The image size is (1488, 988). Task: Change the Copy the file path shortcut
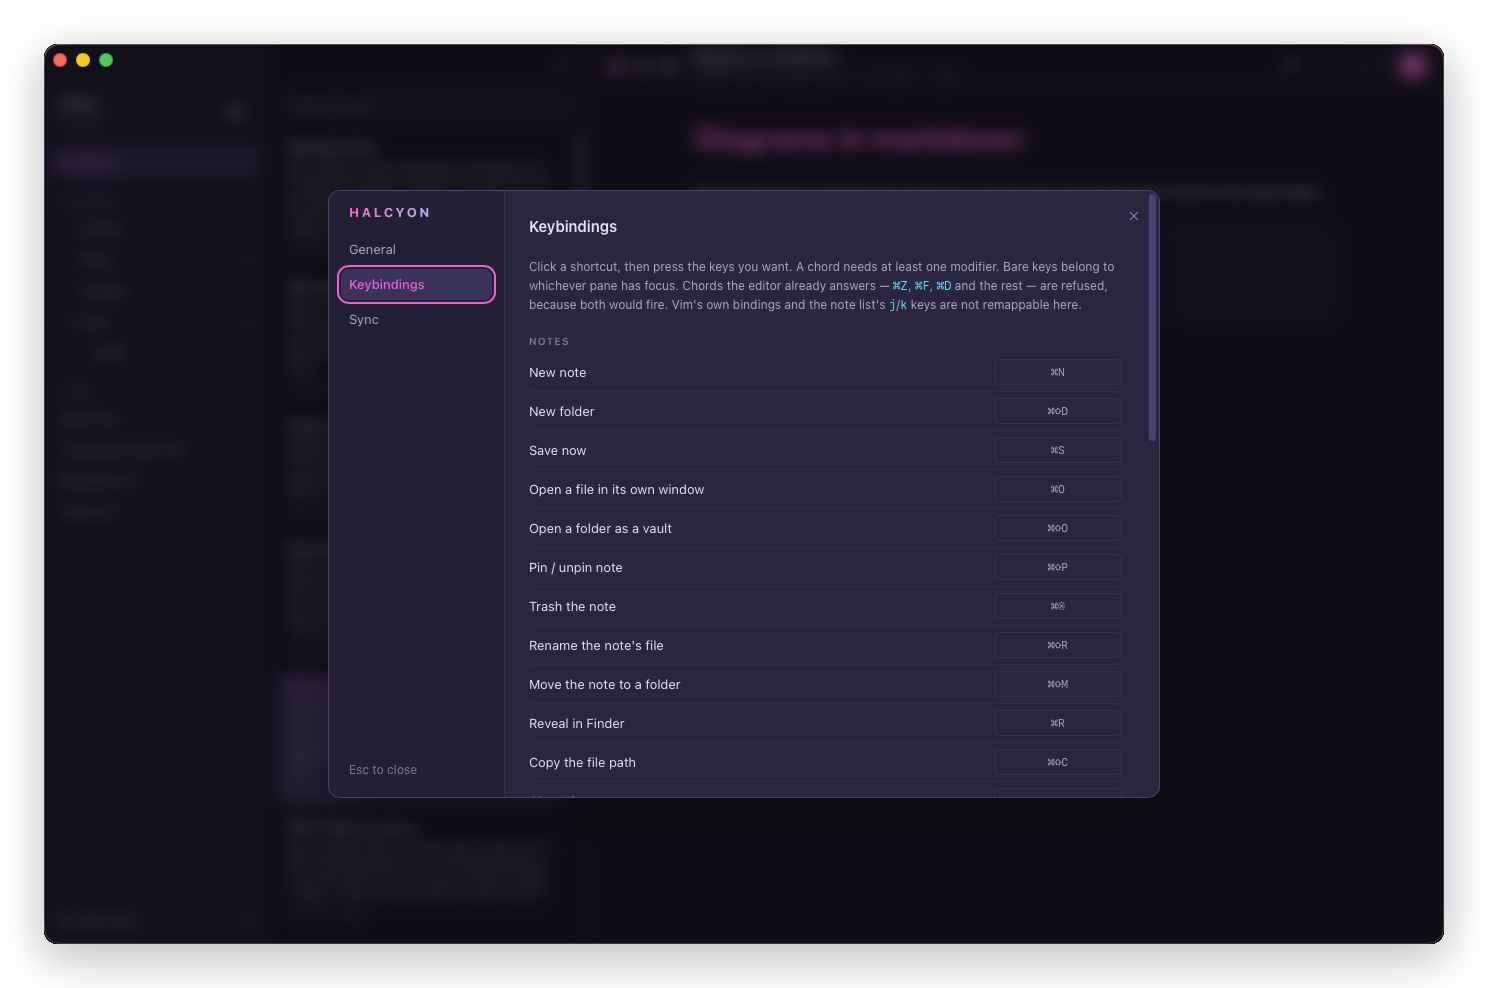coord(1057,762)
